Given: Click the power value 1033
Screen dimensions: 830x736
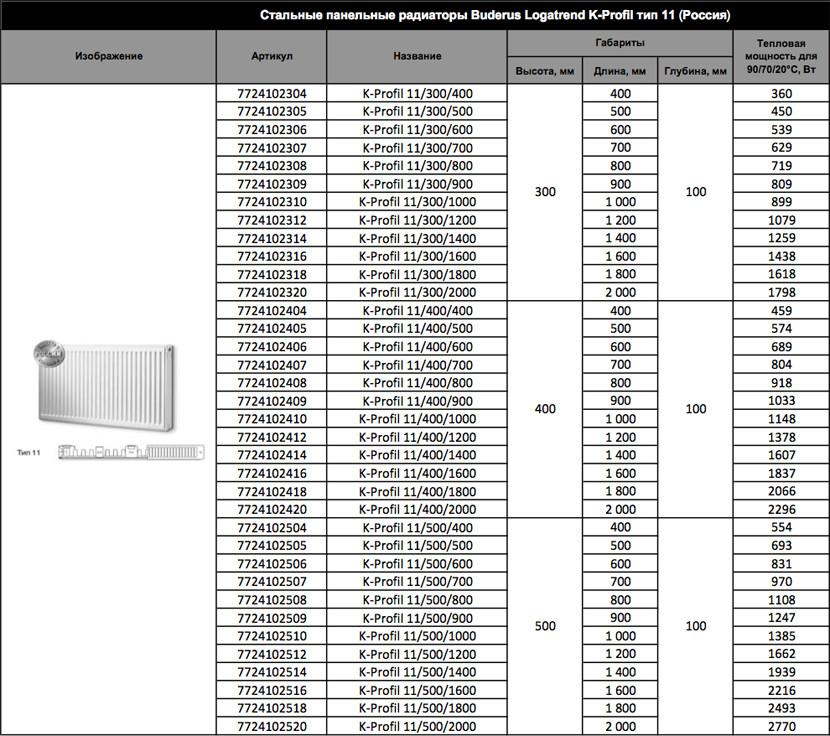Looking at the screenshot, I should tap(781, 401).
